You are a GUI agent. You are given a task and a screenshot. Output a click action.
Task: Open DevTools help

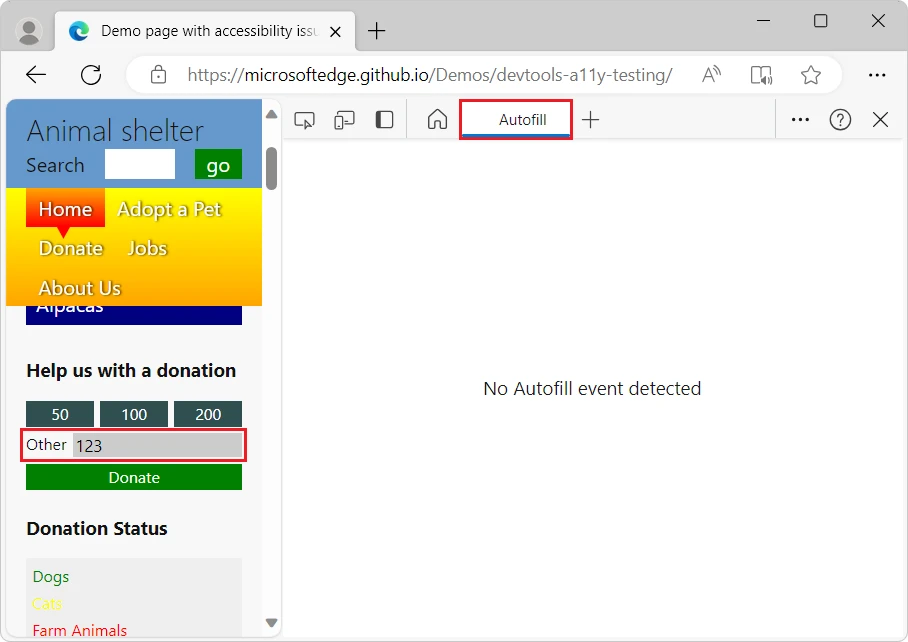coord(840,120)
